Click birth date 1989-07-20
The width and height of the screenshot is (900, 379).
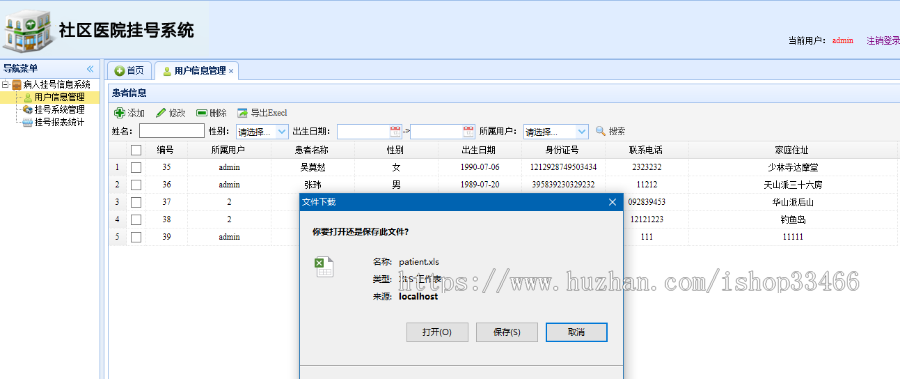tap(480, 185)
